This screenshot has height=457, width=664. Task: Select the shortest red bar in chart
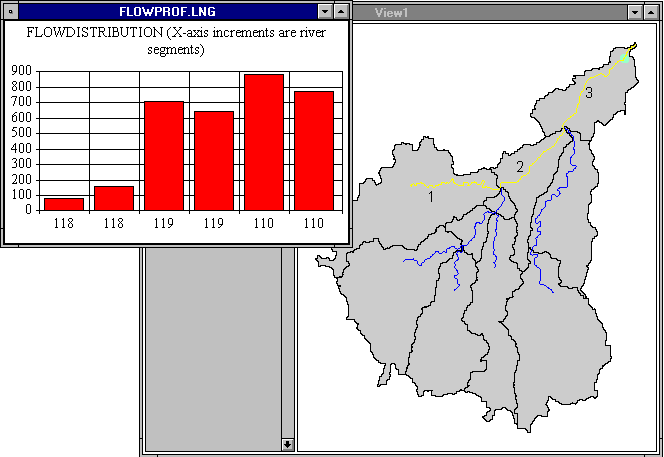pyautogui.click(x=64, y=204)
